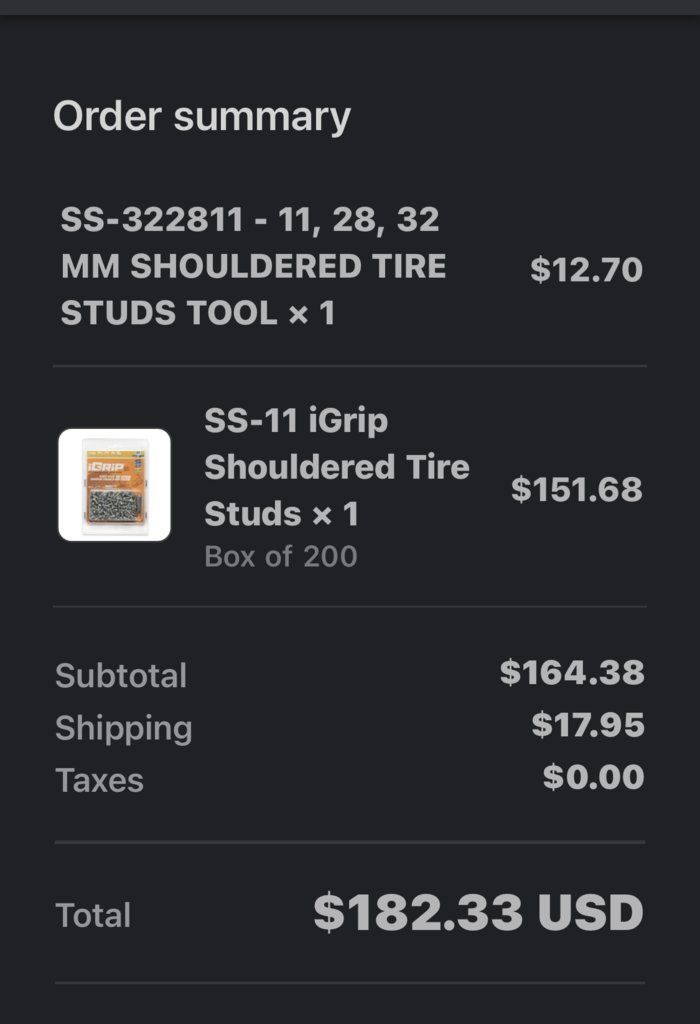This screenshot has width=700, height=1024.
Task: Click the divider line beneath the tool item
Action: point(350,366)
